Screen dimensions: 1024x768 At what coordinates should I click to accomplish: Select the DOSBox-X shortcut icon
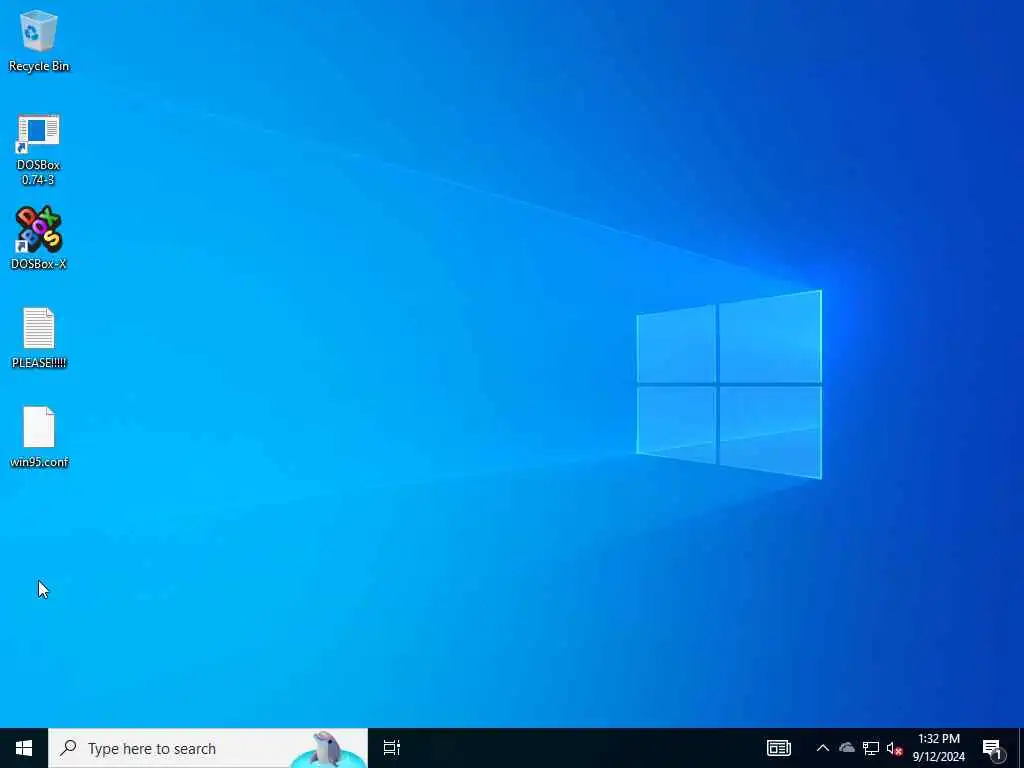39,238
